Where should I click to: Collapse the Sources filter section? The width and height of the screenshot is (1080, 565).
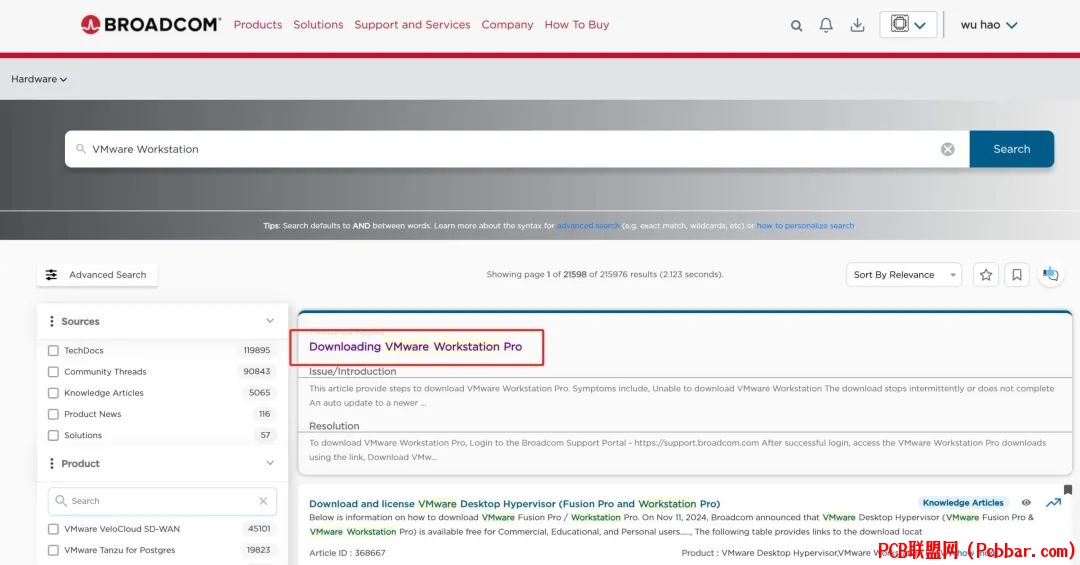270,321
